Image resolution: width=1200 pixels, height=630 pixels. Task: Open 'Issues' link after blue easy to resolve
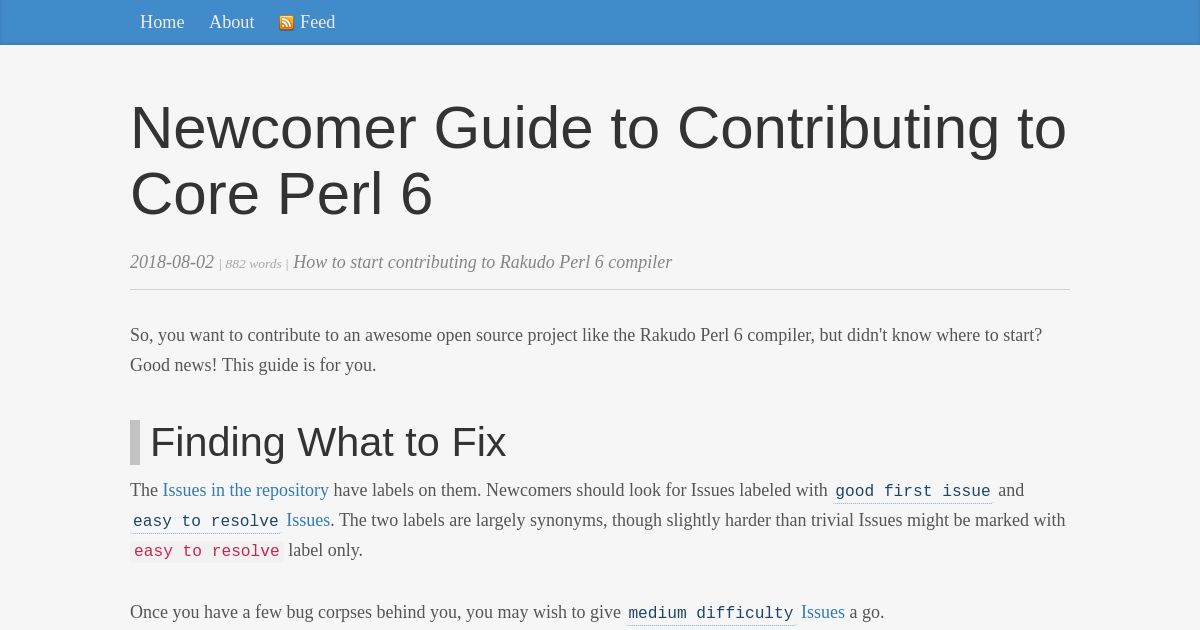pos(308,520)
